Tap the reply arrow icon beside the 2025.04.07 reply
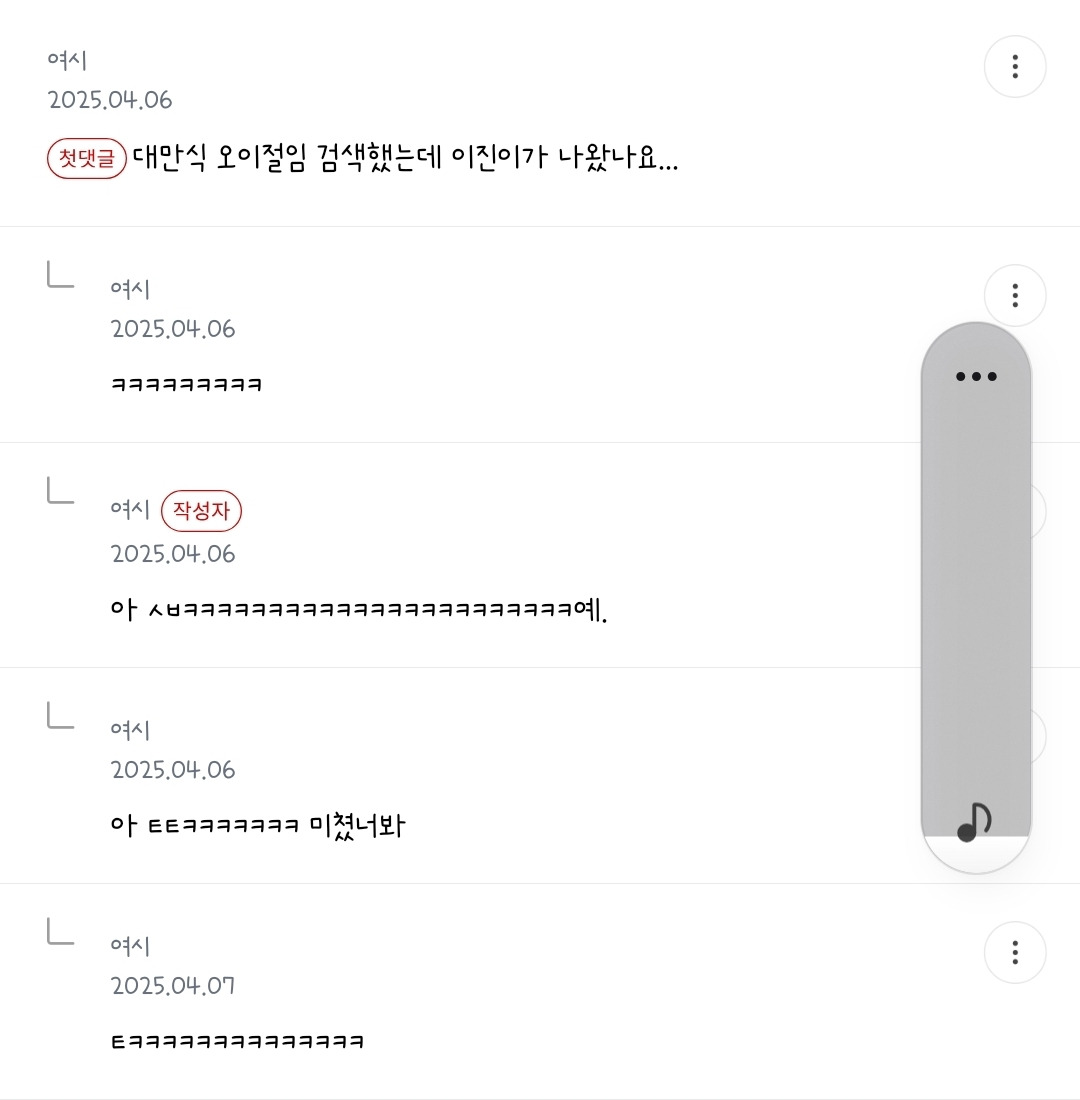 pyautogui.click(x=60, y=932)
